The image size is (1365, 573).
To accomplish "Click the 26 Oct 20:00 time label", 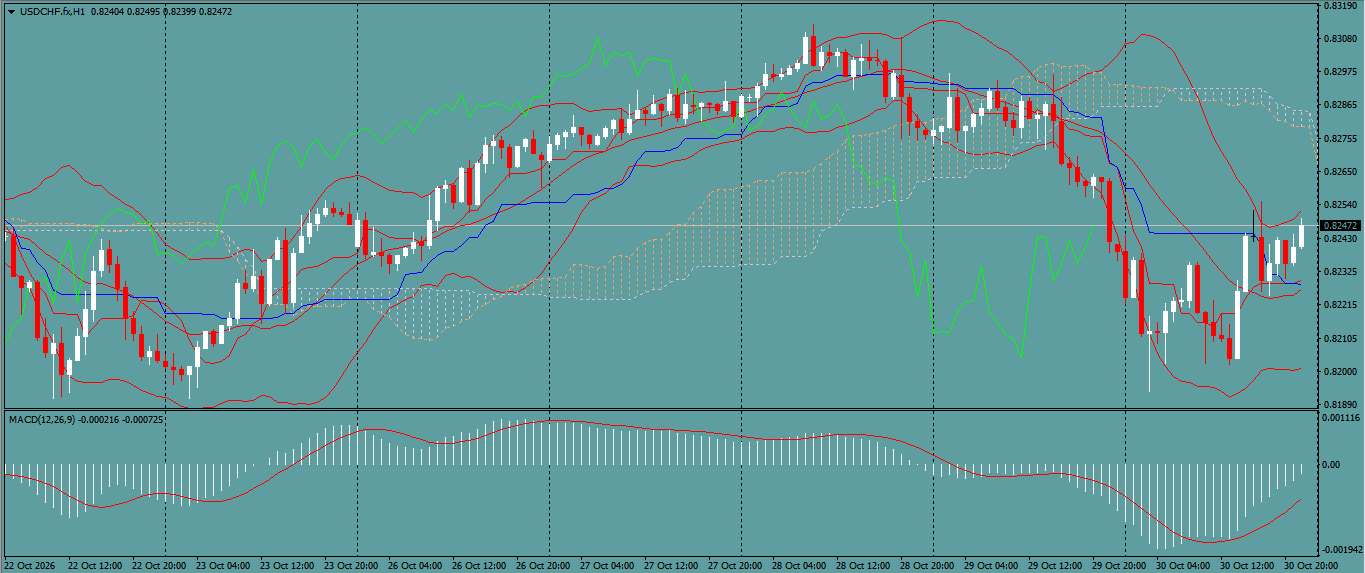I will [x=543, y=566].
